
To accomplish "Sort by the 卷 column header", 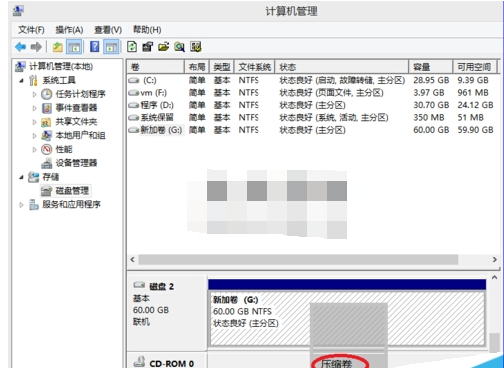I will point(156,67).
